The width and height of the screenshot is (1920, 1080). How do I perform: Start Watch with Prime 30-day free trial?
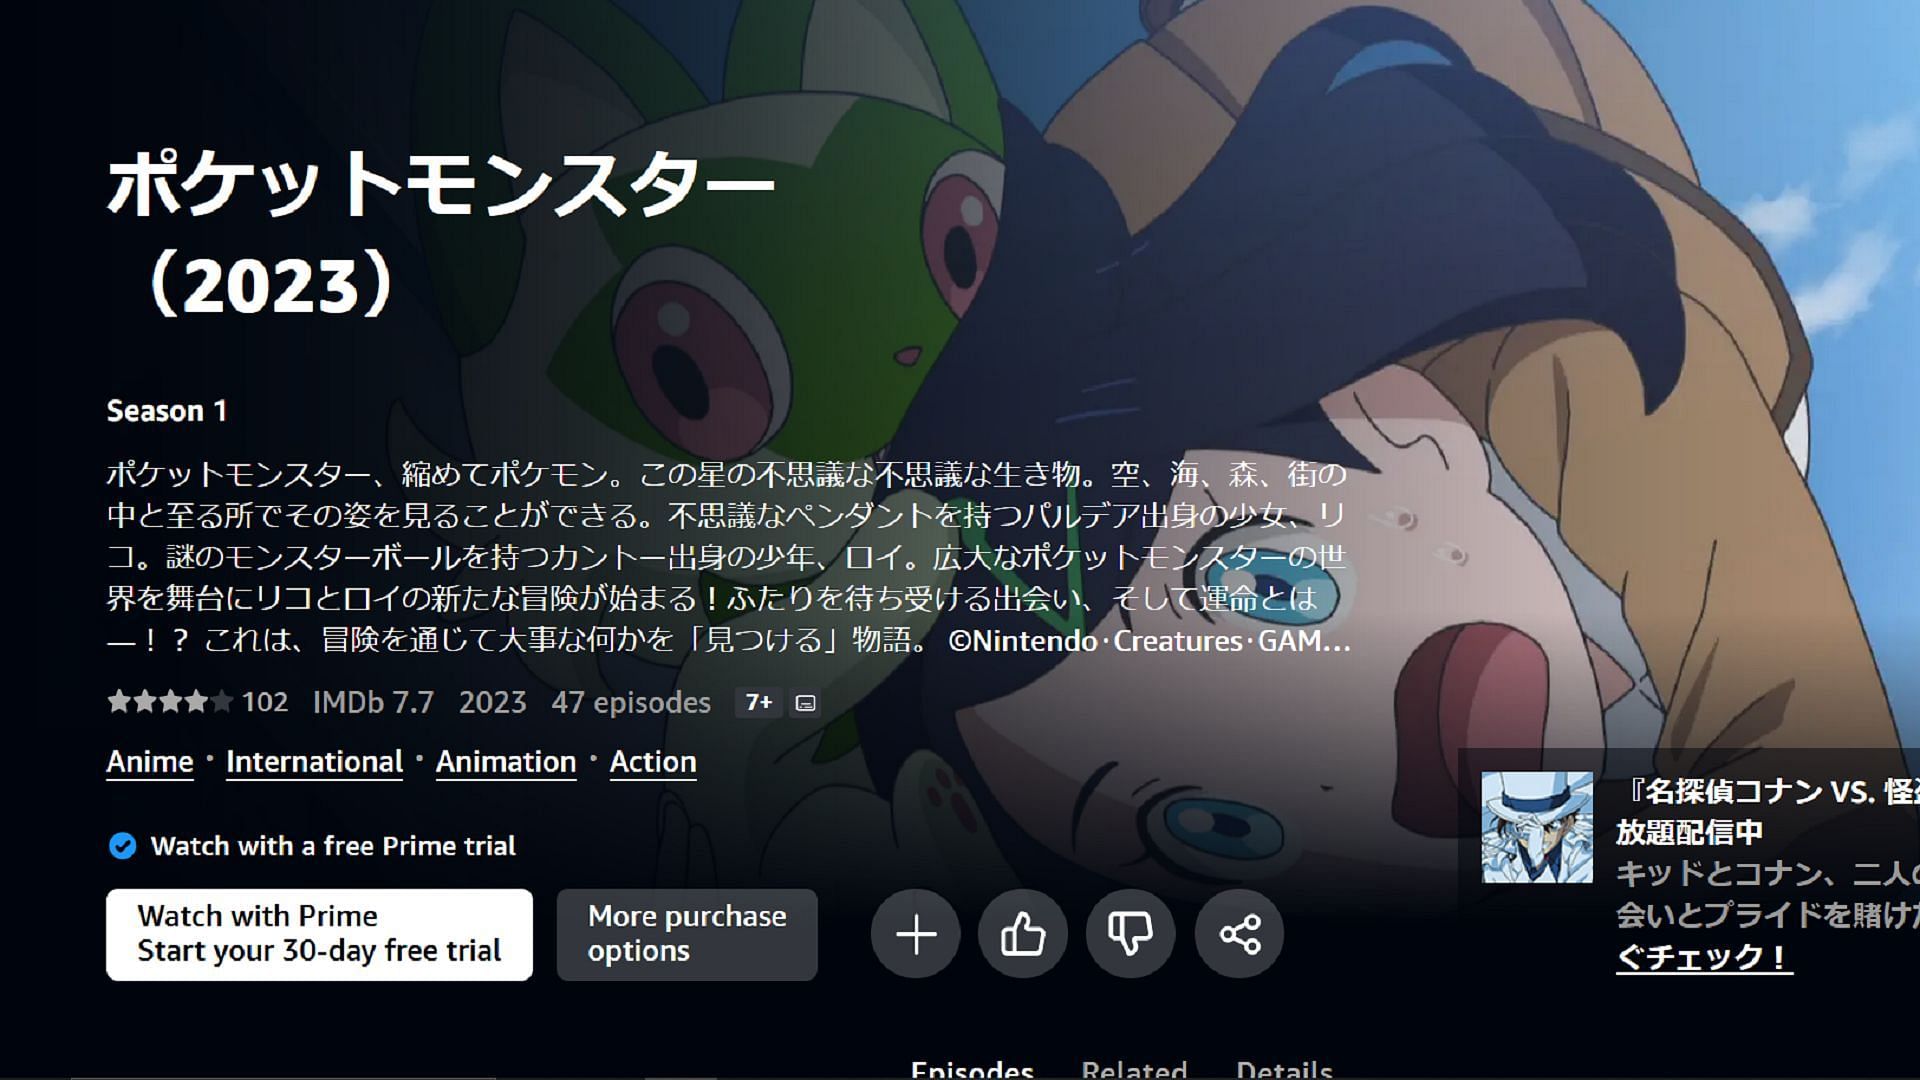(319, 935)
